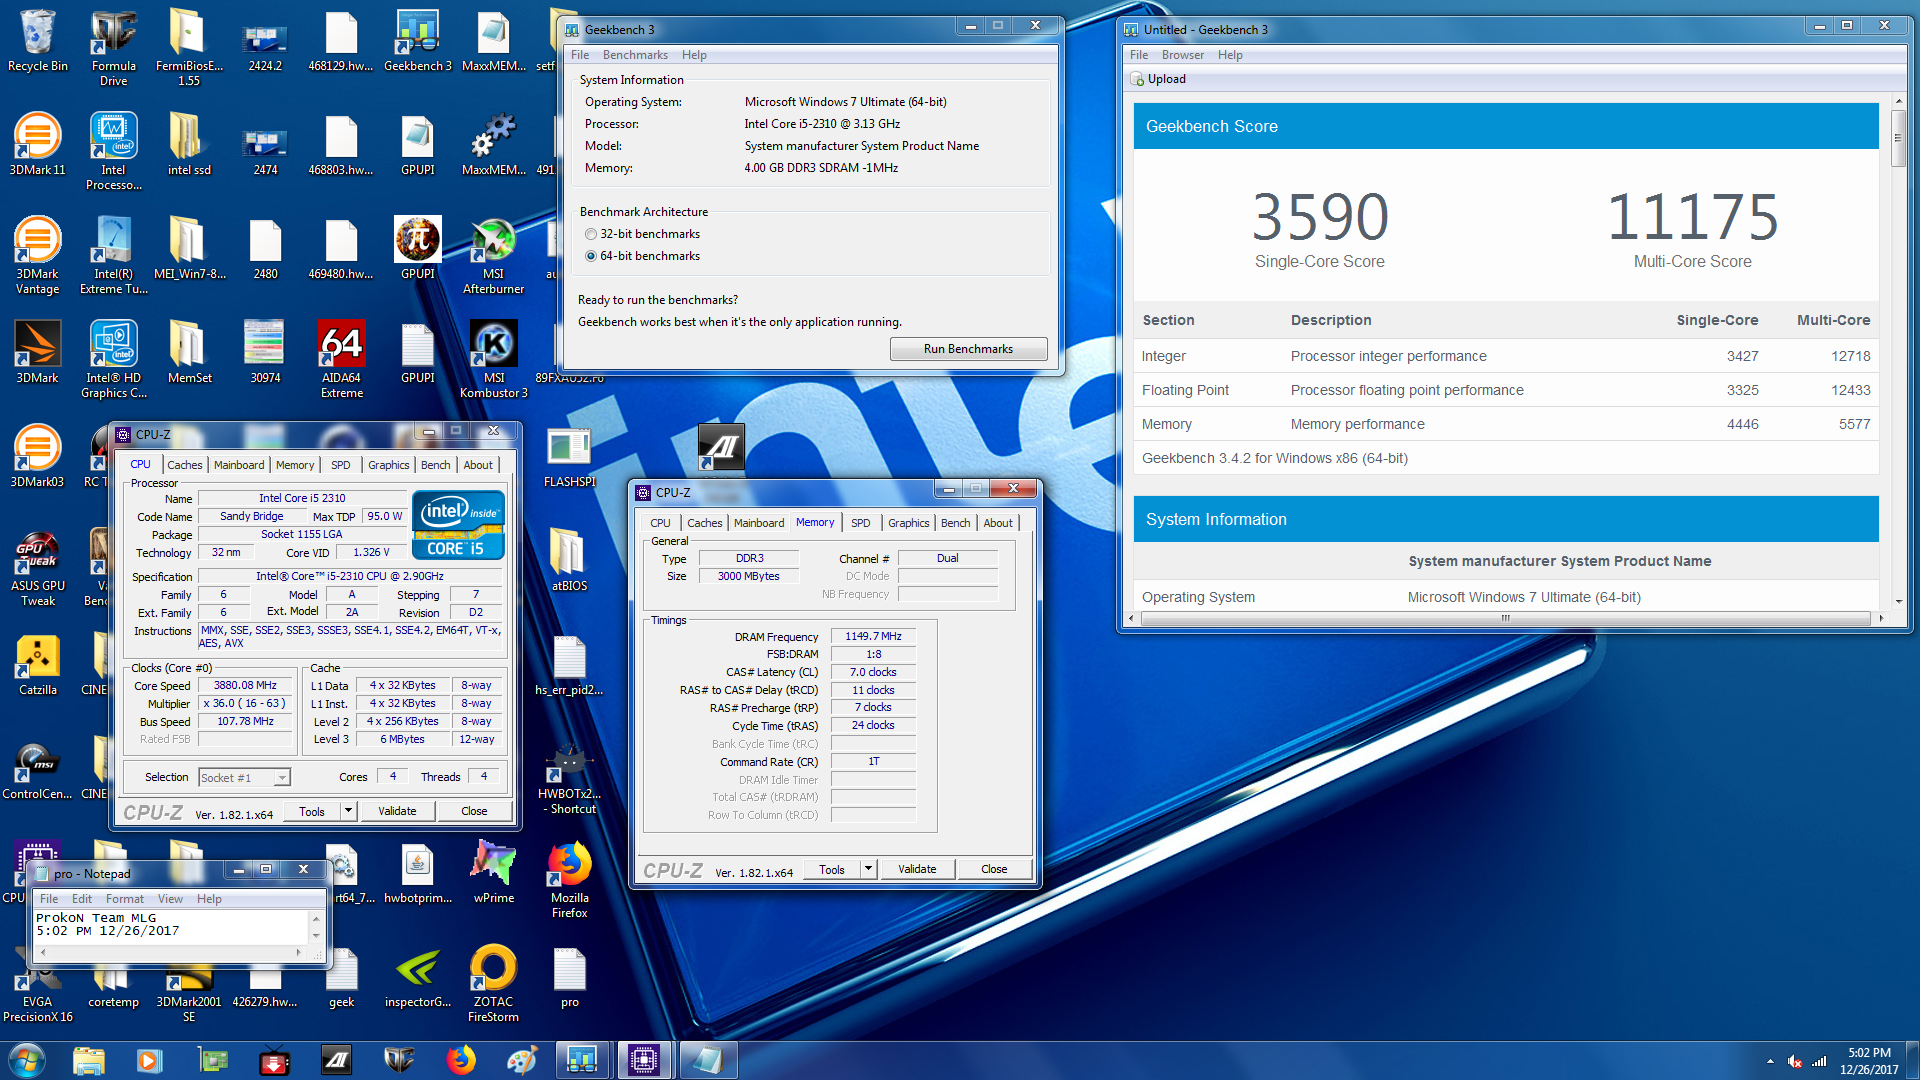1920x1080 pixels.
Task: Open Intel Extreme Tuning shortcut
Action: 114,255
